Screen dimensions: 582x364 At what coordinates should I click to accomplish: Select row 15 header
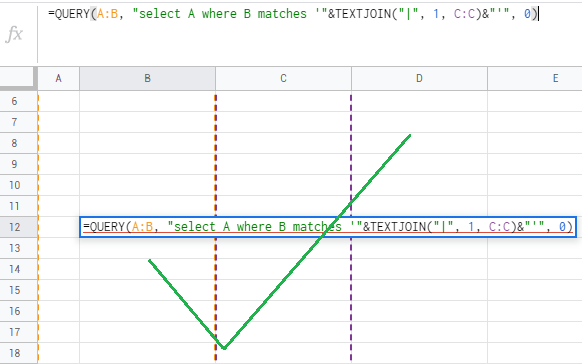click(14, 290)
